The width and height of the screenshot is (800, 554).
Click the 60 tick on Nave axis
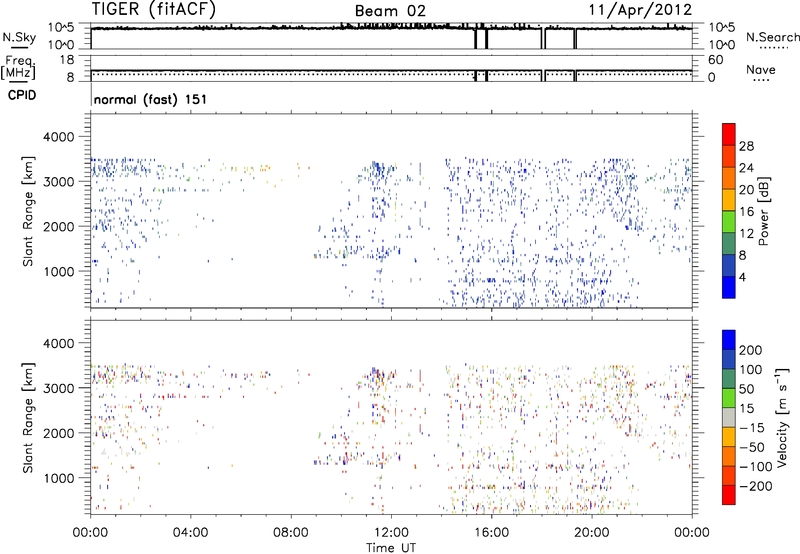coord(715,60)
